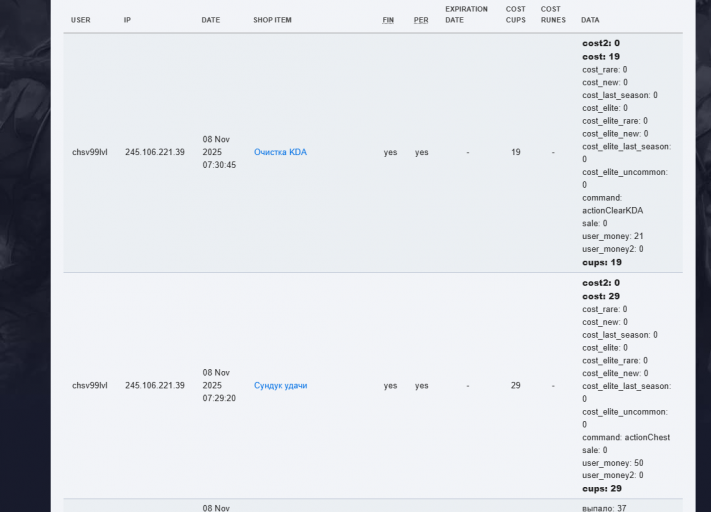Click the USER column header
Viewport: 711px width, 512px height.
click(81, 20)
